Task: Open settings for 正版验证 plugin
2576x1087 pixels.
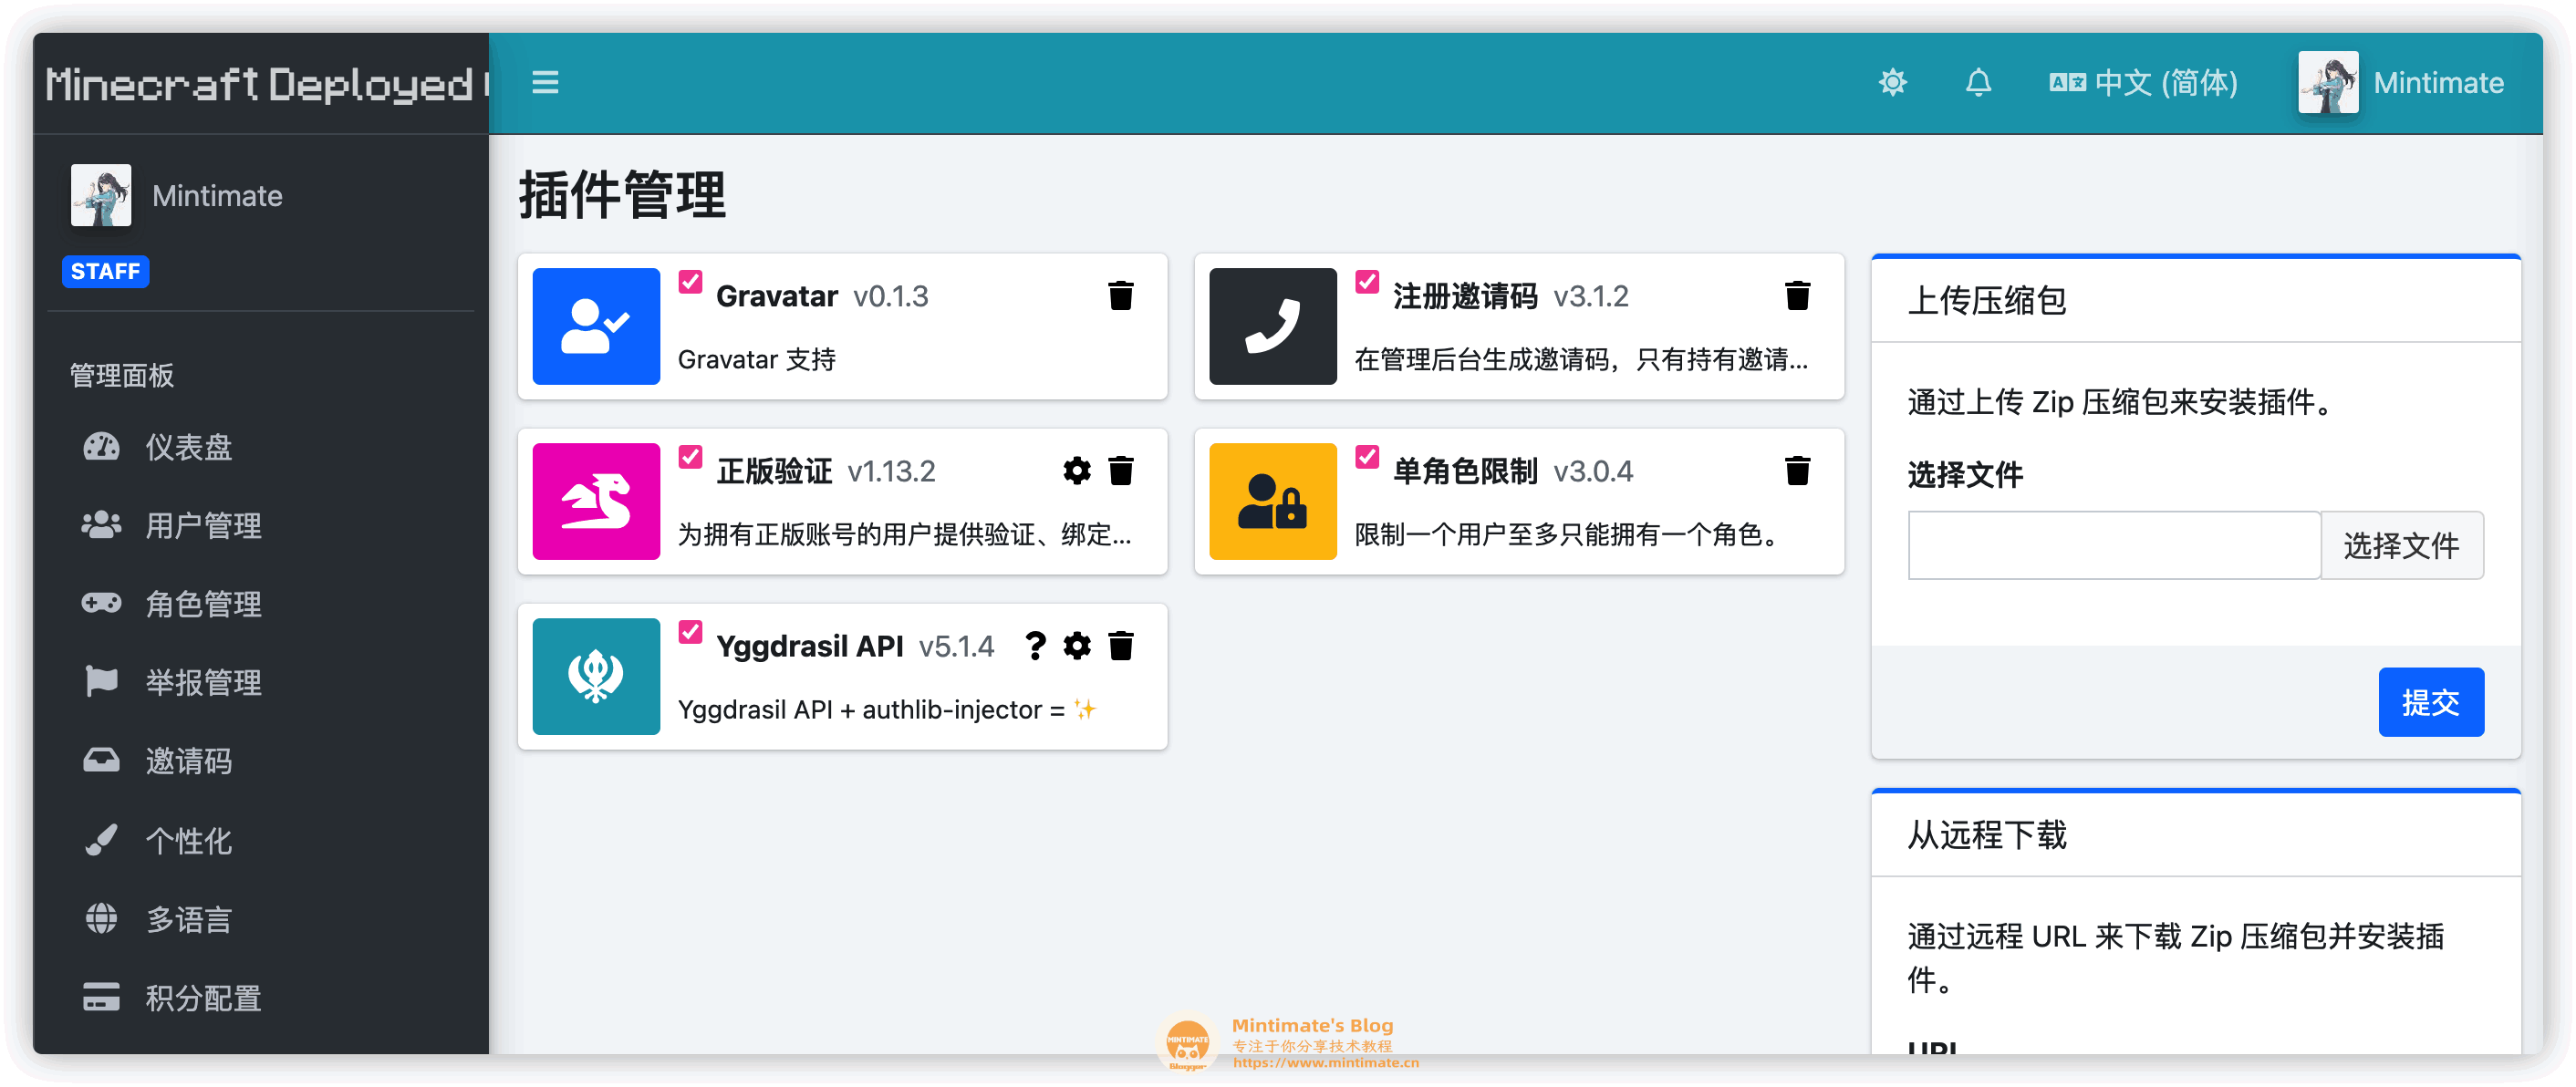Action: 1076,471
